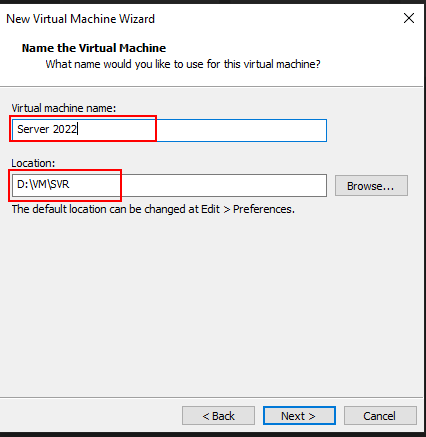This screenshot has width=426, height=437.
Task: Click into the Location path field
Action: click(169, 185)
